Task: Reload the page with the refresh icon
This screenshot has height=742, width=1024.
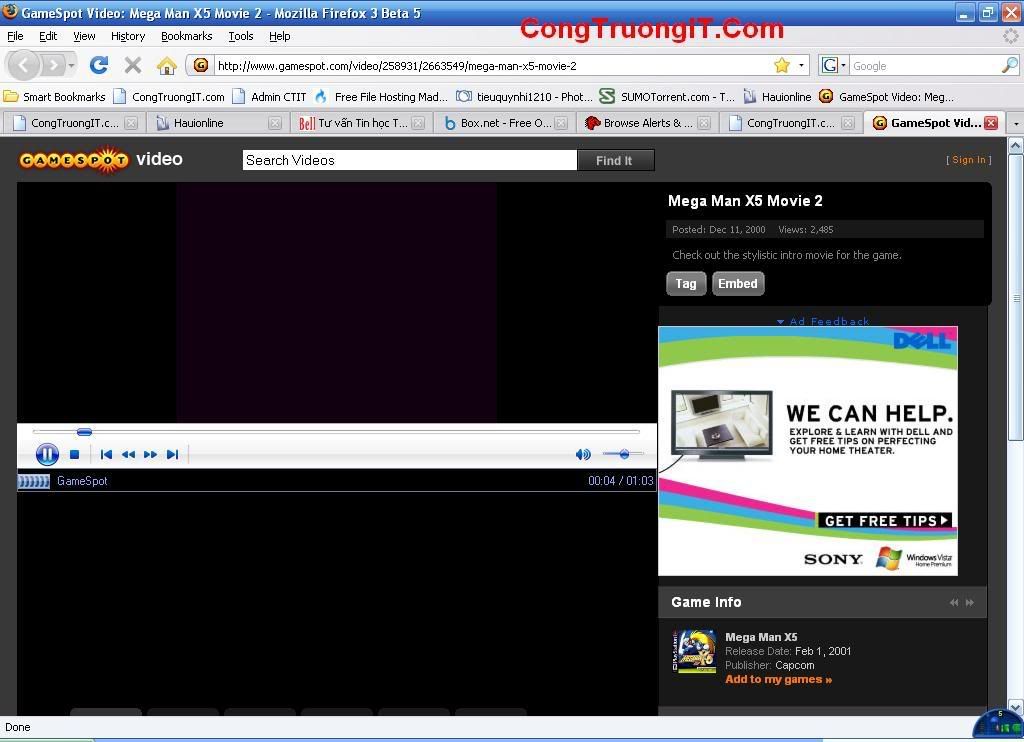Action: (99, 65)
